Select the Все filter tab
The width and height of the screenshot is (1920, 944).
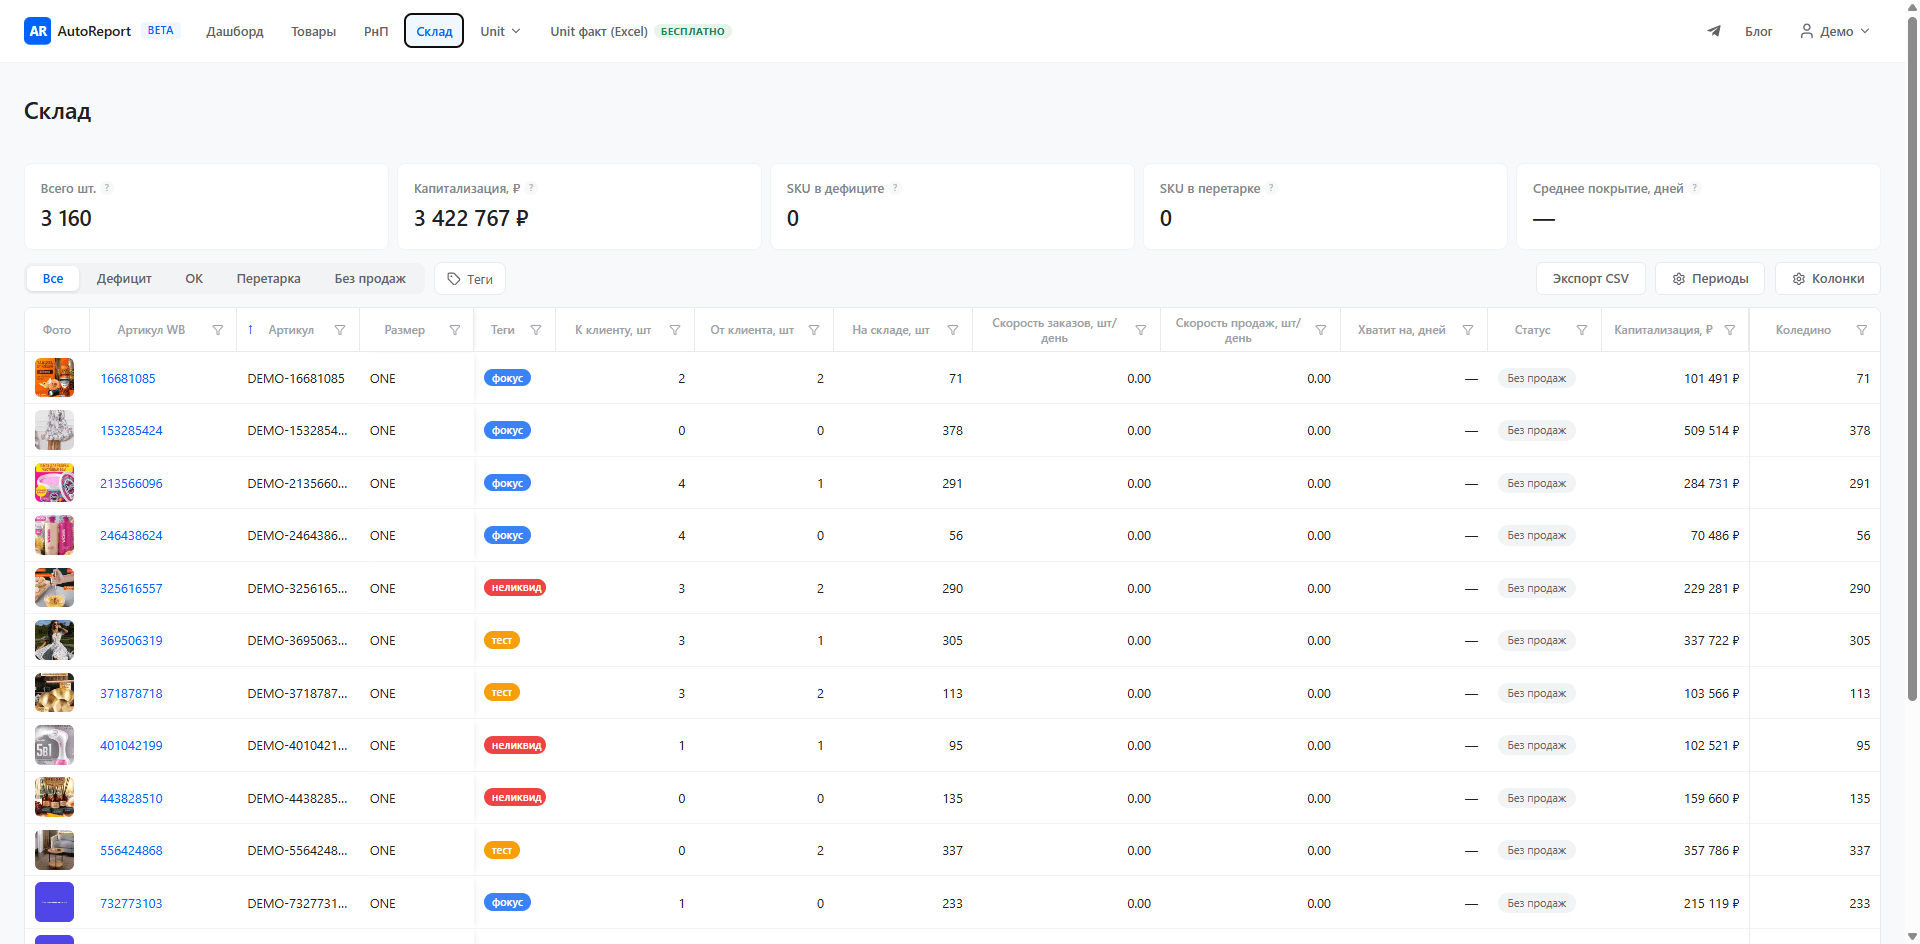(x=53, y=279)
